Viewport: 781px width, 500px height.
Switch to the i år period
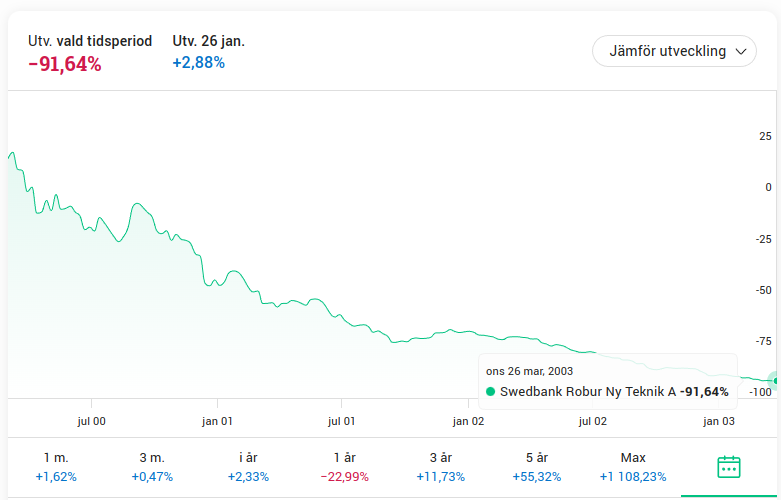click(247, 467)
